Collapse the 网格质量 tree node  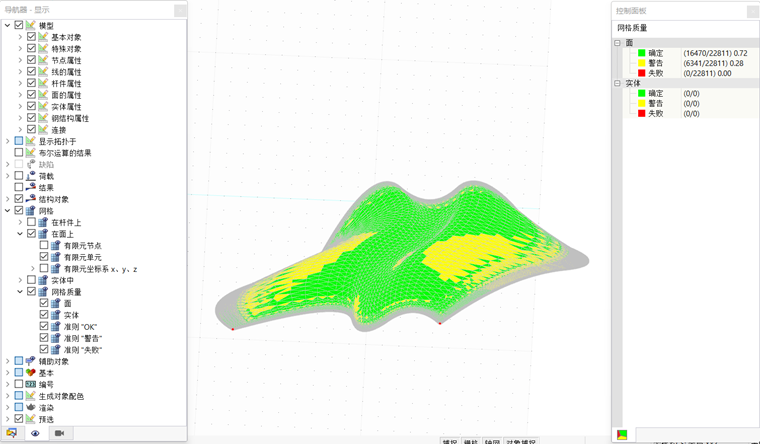pos(20,292)
